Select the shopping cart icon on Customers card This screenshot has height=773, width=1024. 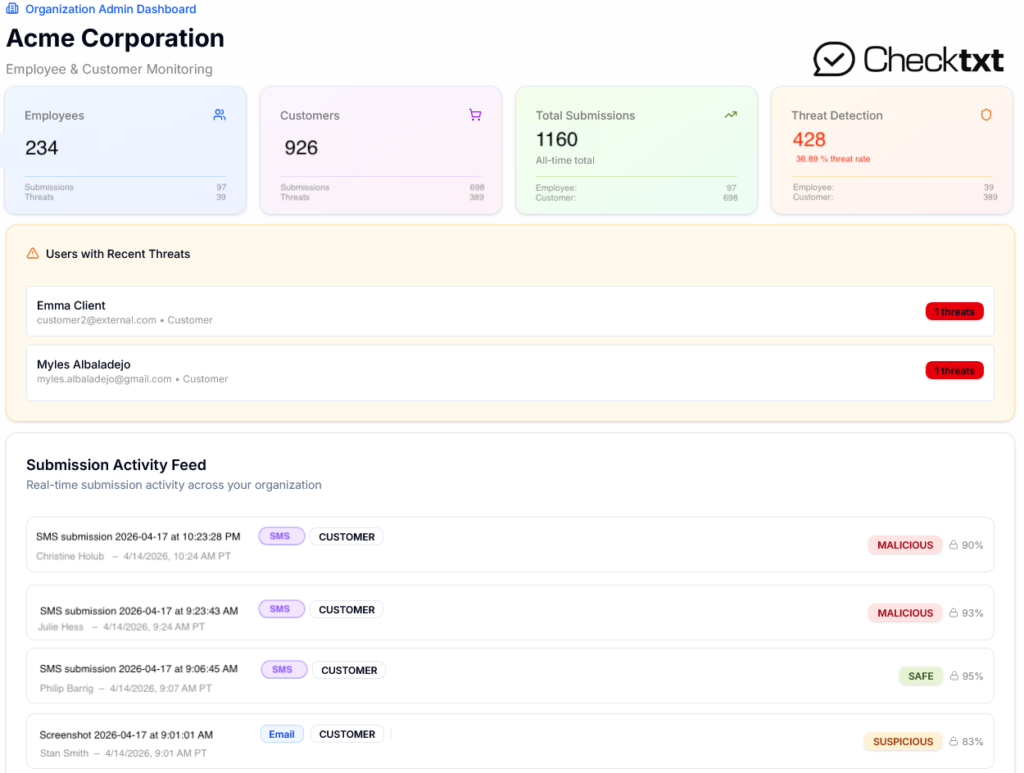475,115
